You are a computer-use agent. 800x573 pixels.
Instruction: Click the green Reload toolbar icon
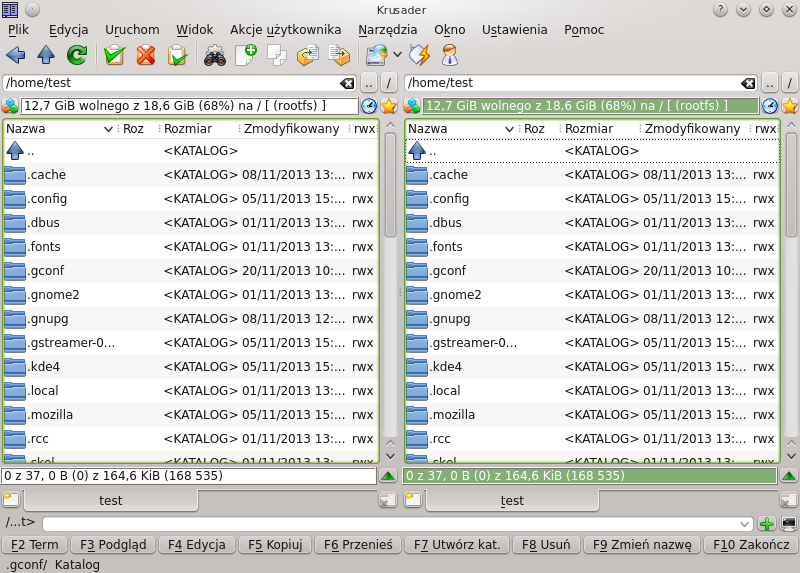point(77,55)
